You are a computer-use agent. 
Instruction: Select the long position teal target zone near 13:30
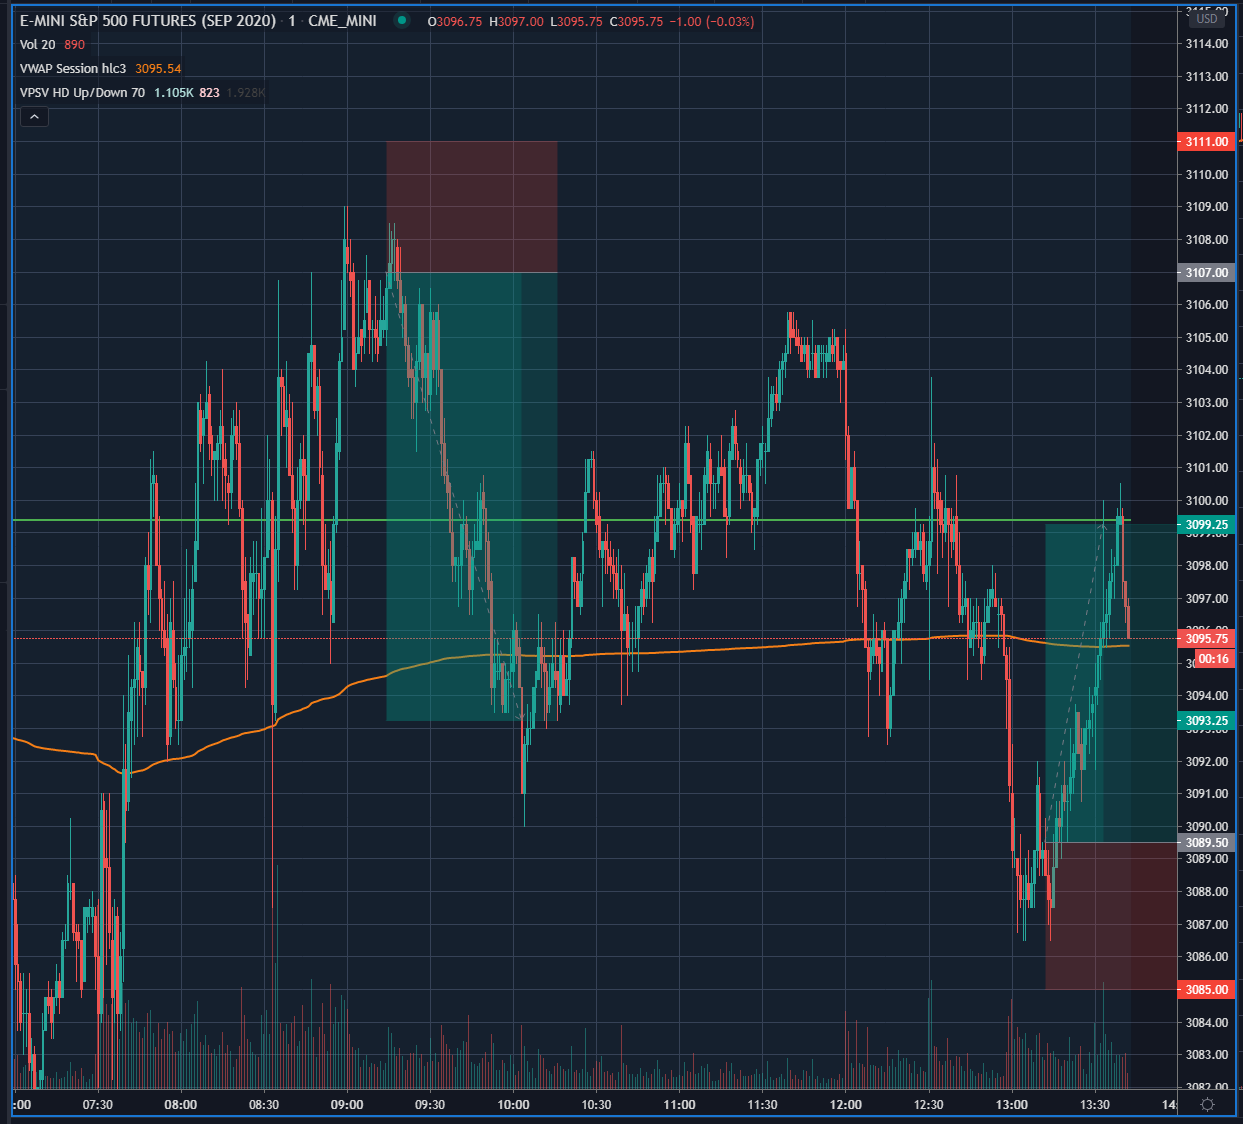pyautogui.click(x=1112, y=683)
